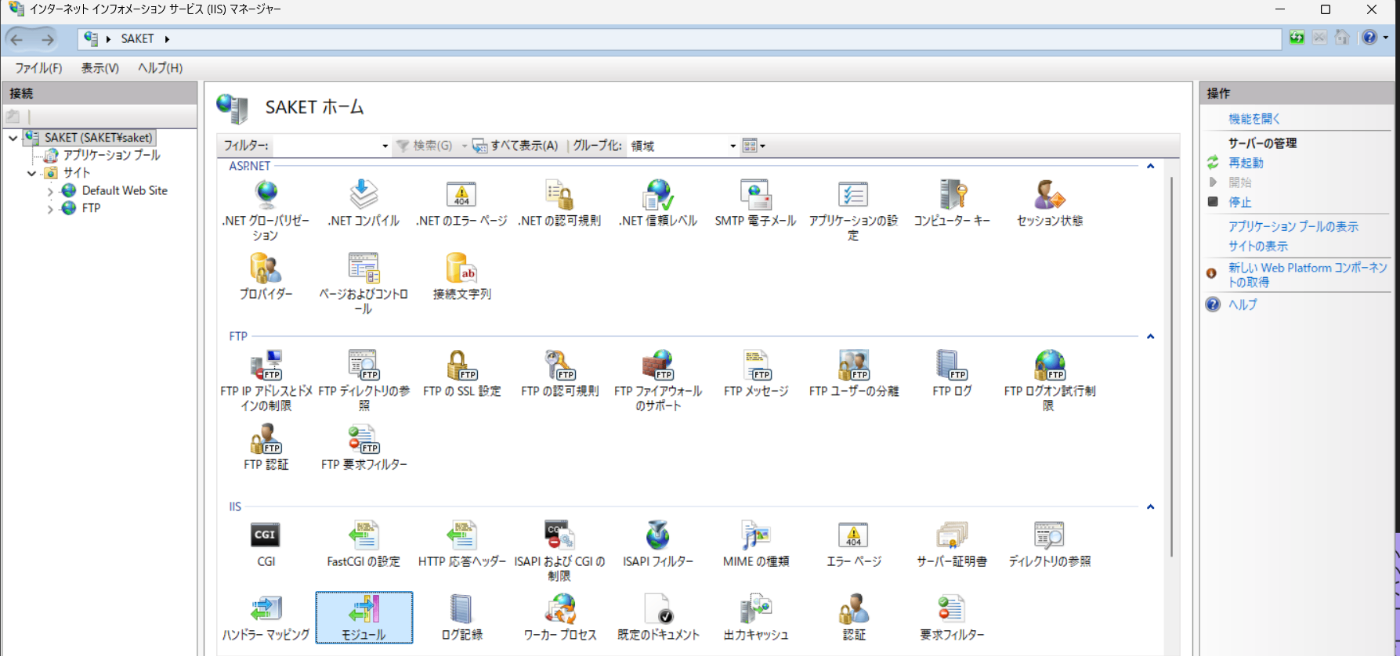
Task: Open .NET 信頼レベル icon
Action: (657, 203)
